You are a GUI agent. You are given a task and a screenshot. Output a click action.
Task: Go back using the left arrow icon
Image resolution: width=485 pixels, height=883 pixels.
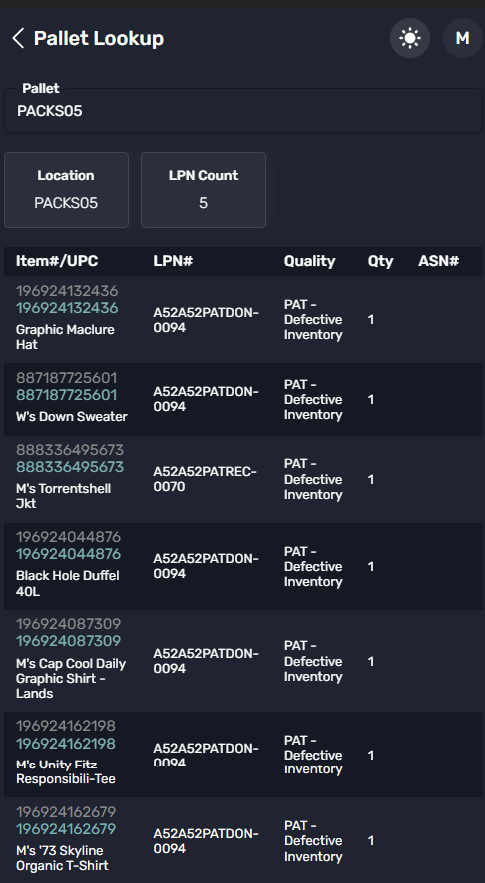(18, 38)
